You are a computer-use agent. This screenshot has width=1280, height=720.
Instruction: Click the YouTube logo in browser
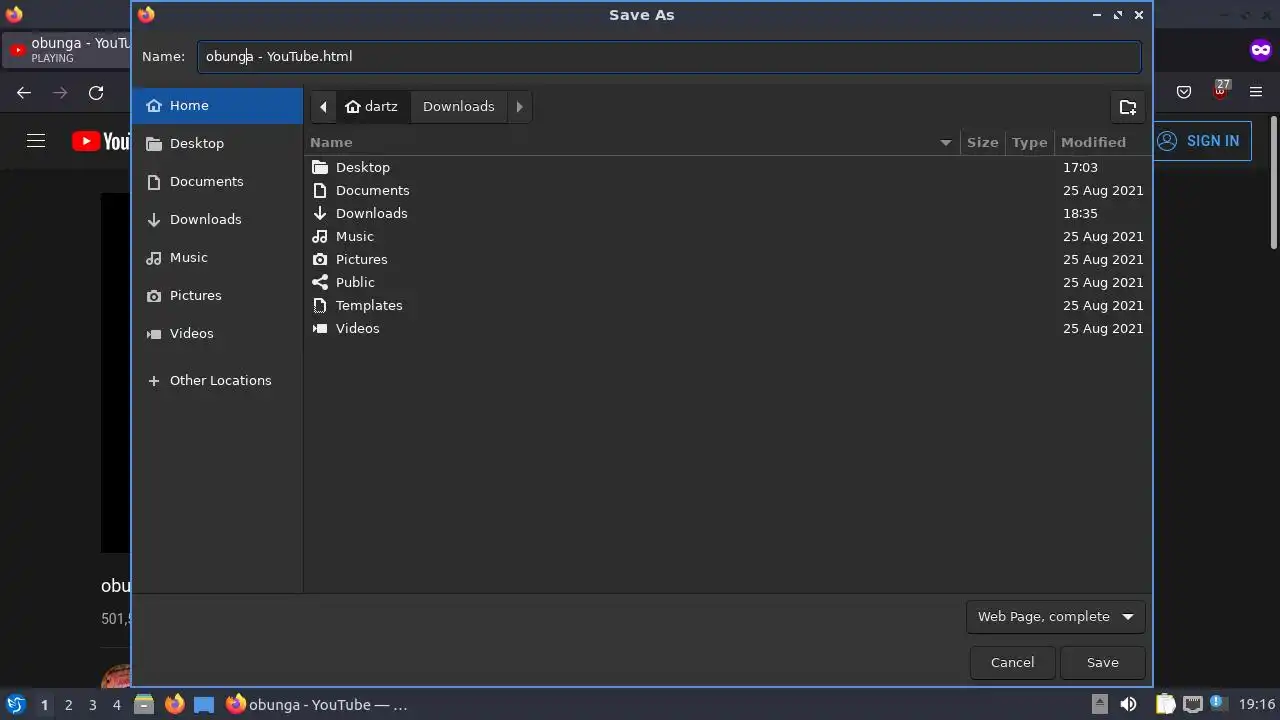point(101,141)
